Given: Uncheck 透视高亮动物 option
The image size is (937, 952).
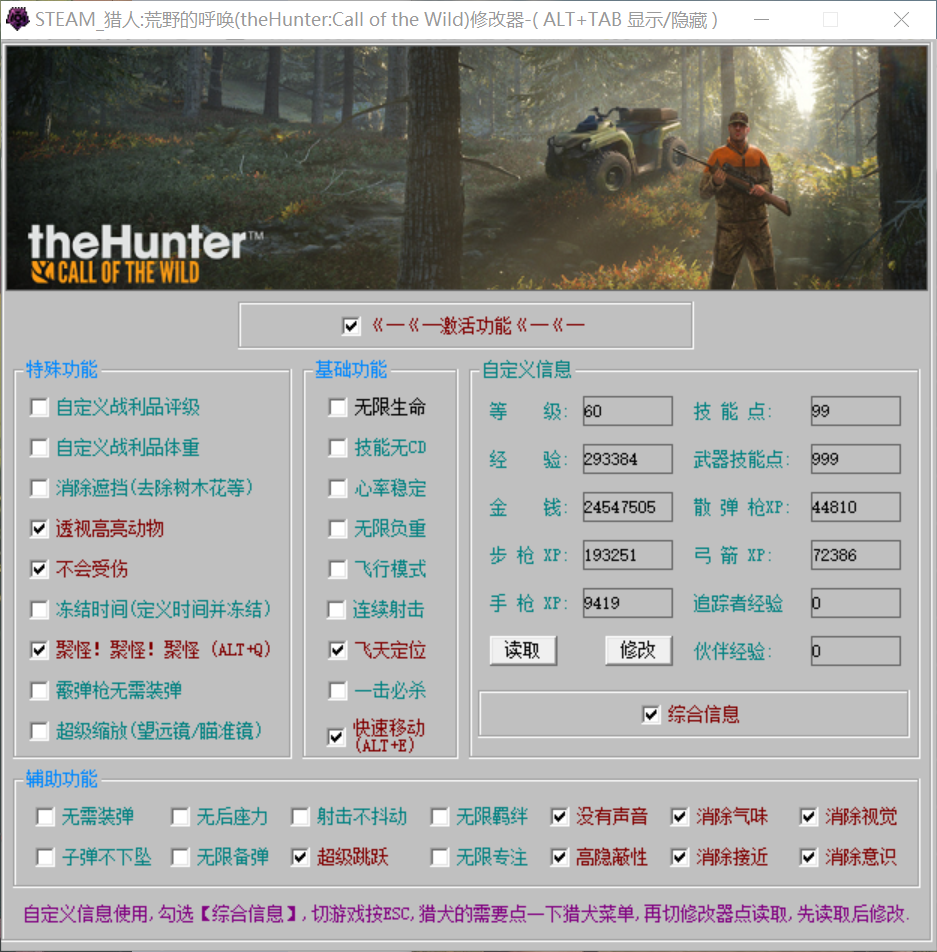Looking at the screenshot, I should pyautogui.click(x=39, y=529).
